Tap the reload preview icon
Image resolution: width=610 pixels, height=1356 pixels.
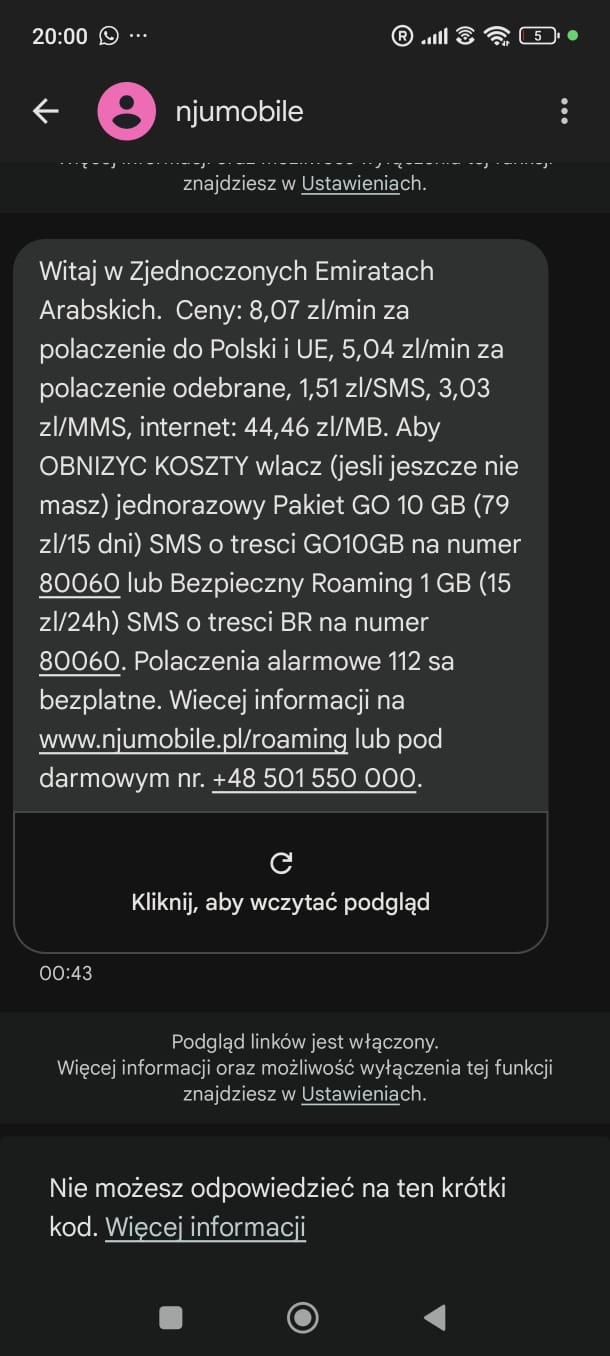click(281, 863)
